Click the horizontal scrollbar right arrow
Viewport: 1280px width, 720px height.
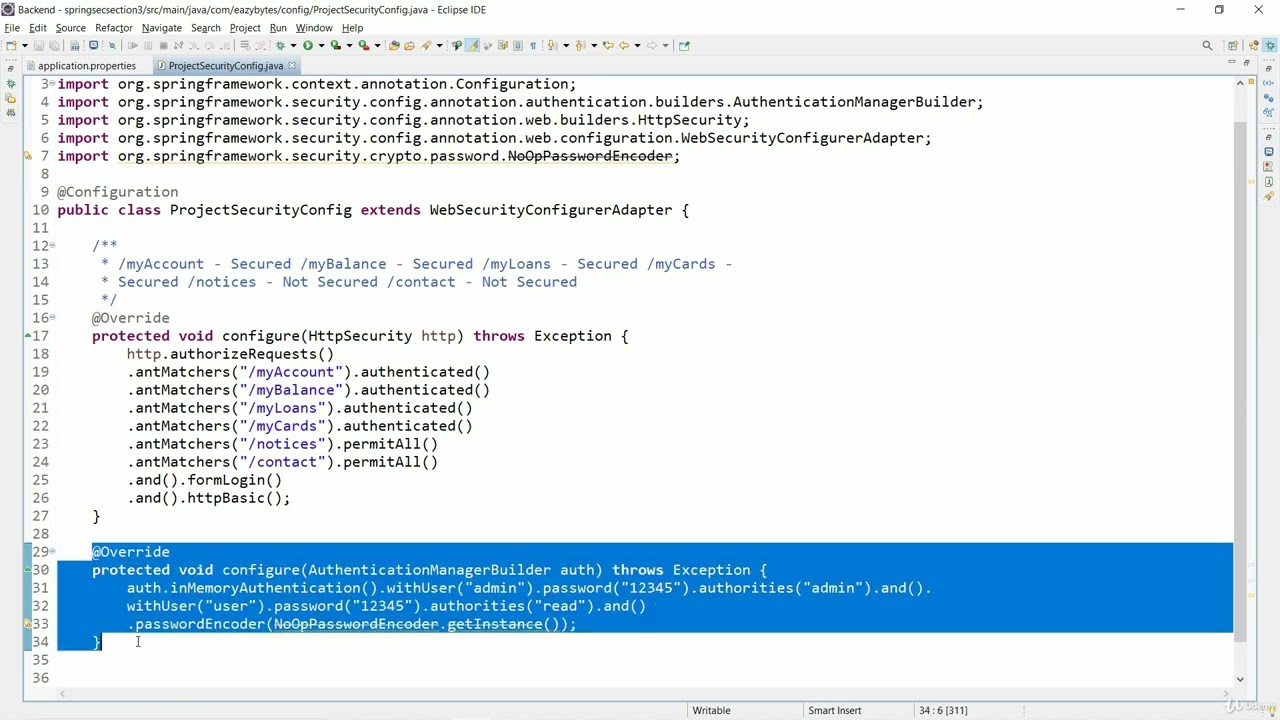(1227, 692)
